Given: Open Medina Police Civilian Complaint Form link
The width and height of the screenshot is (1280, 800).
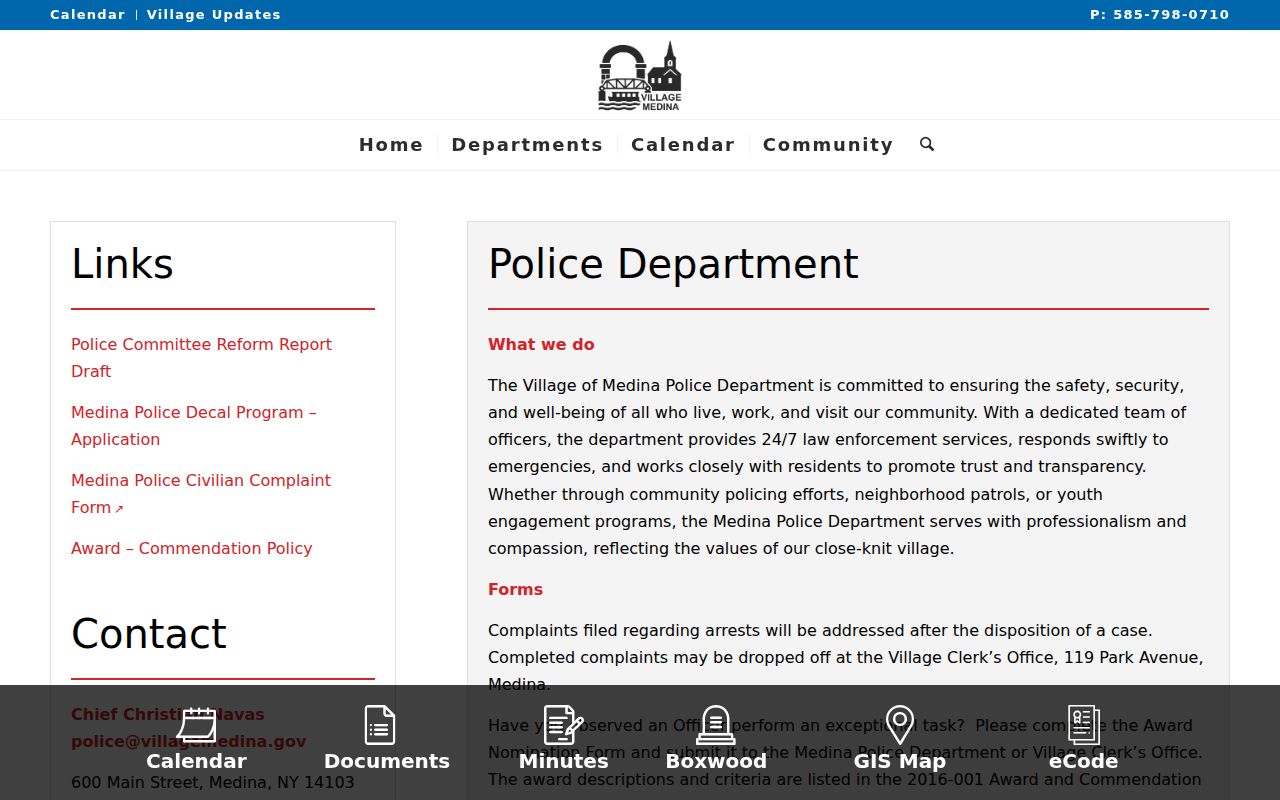Looking at the screenshot, I should (x=201, y=493).
